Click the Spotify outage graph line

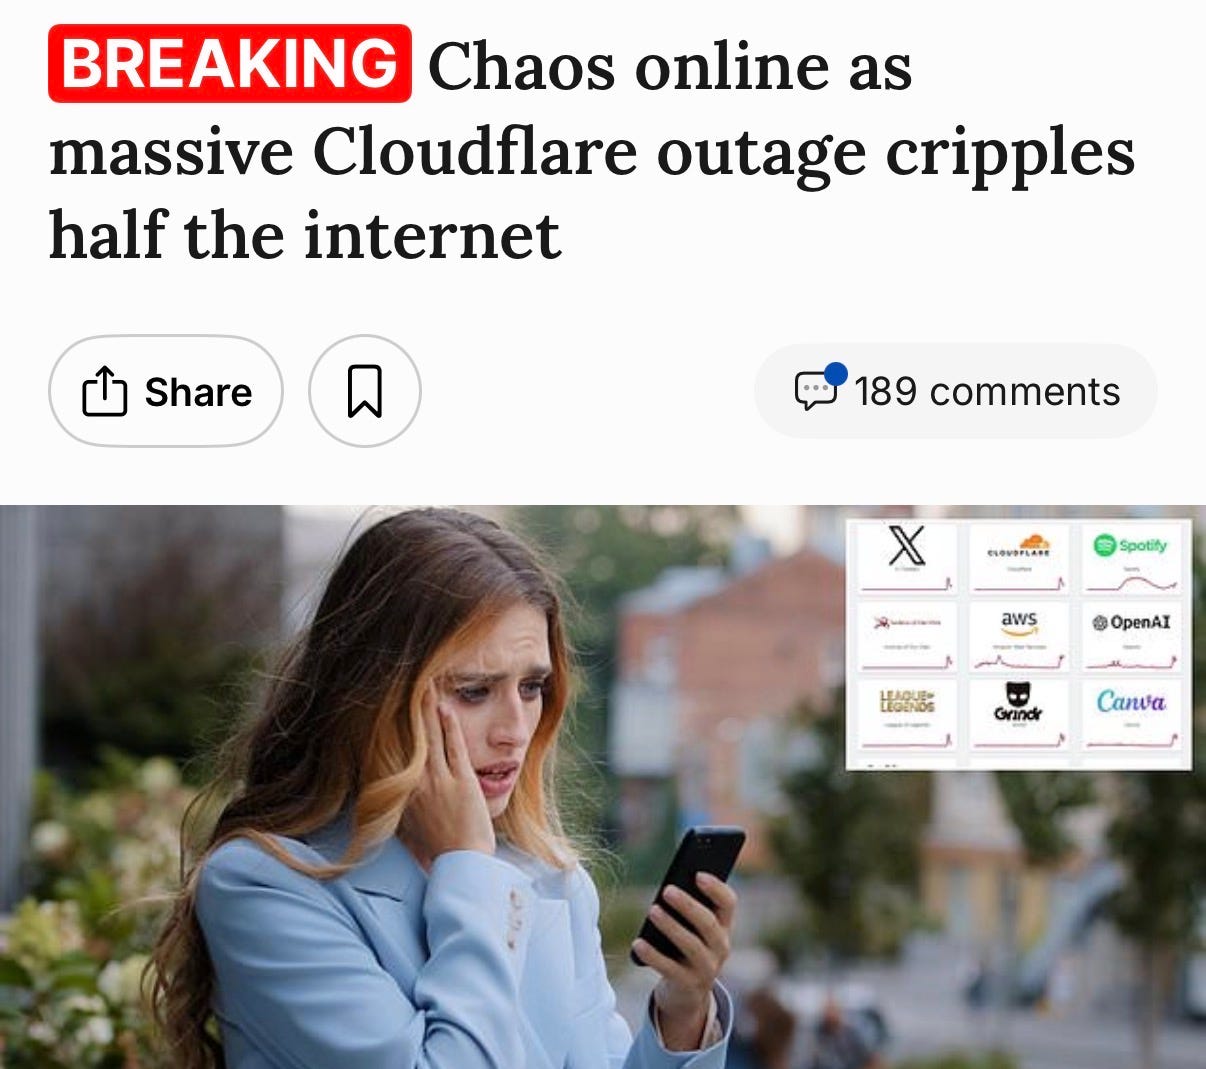pyautogui.click(x=1132, y=583)
